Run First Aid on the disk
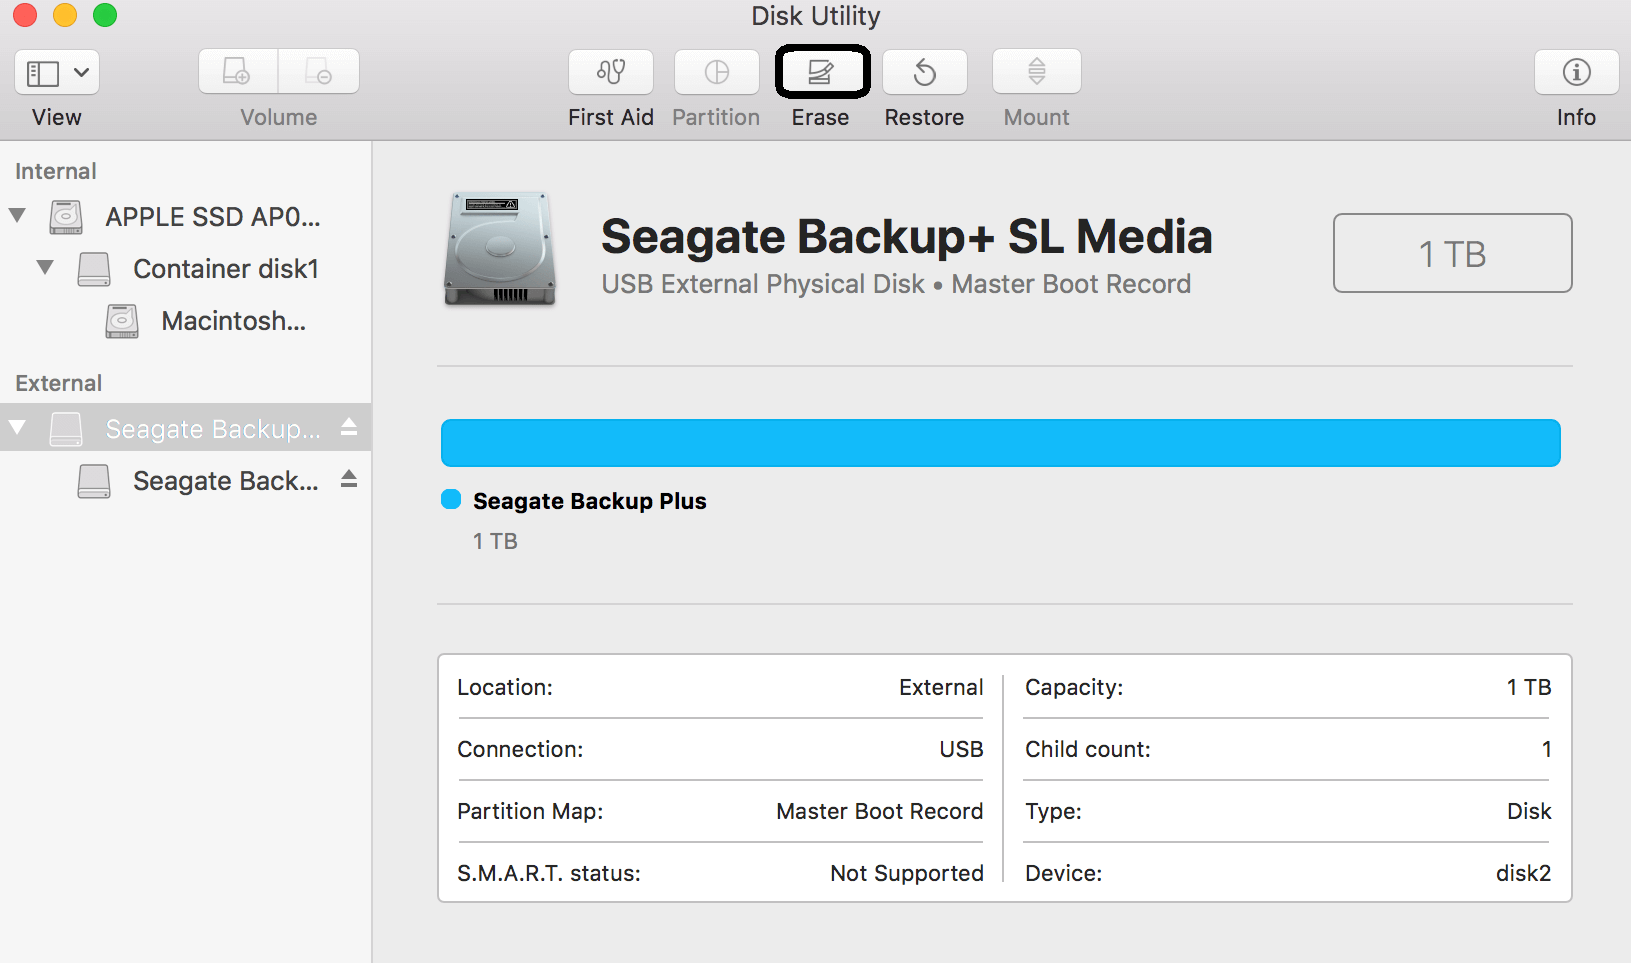Image resolution: width=1631 pixels, height=963 pixels. [611, 72]
